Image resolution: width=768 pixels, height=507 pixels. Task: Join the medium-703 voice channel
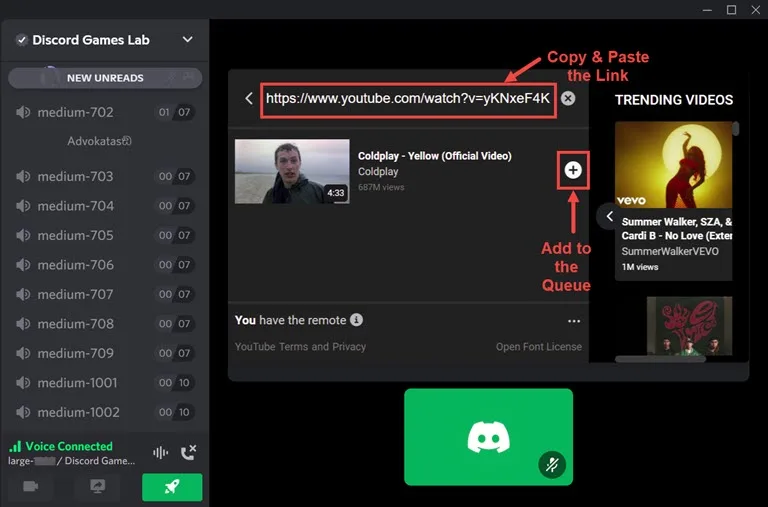click(x=105, y=176)
